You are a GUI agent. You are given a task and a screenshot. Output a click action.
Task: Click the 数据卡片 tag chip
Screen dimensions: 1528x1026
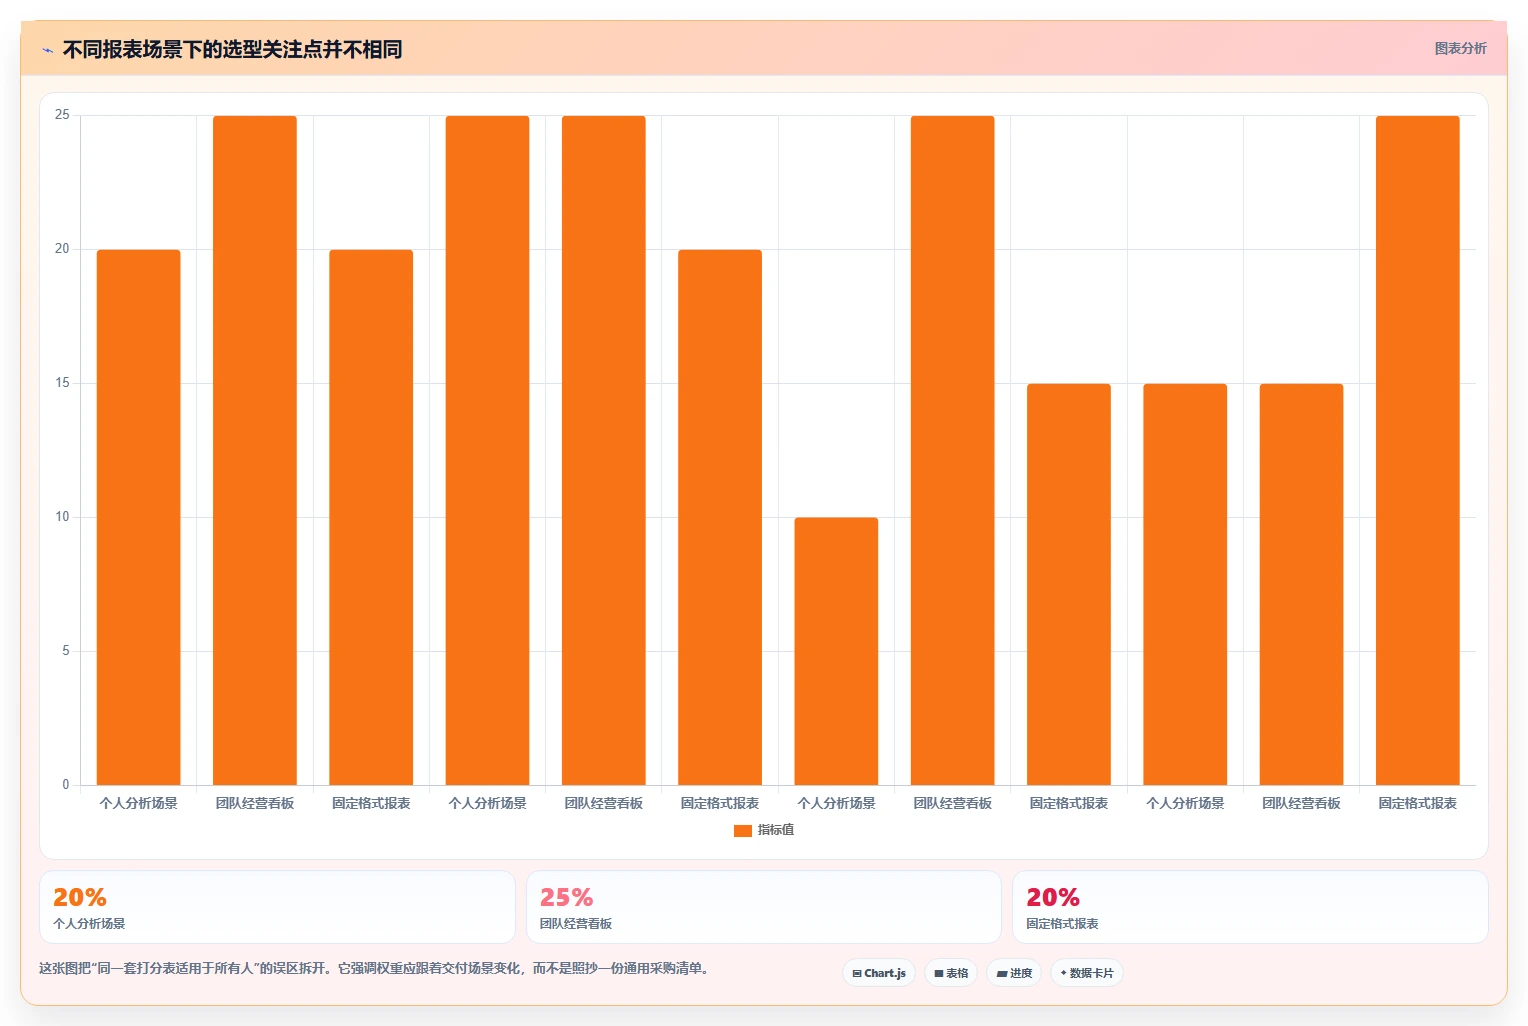click(1086, 973)
